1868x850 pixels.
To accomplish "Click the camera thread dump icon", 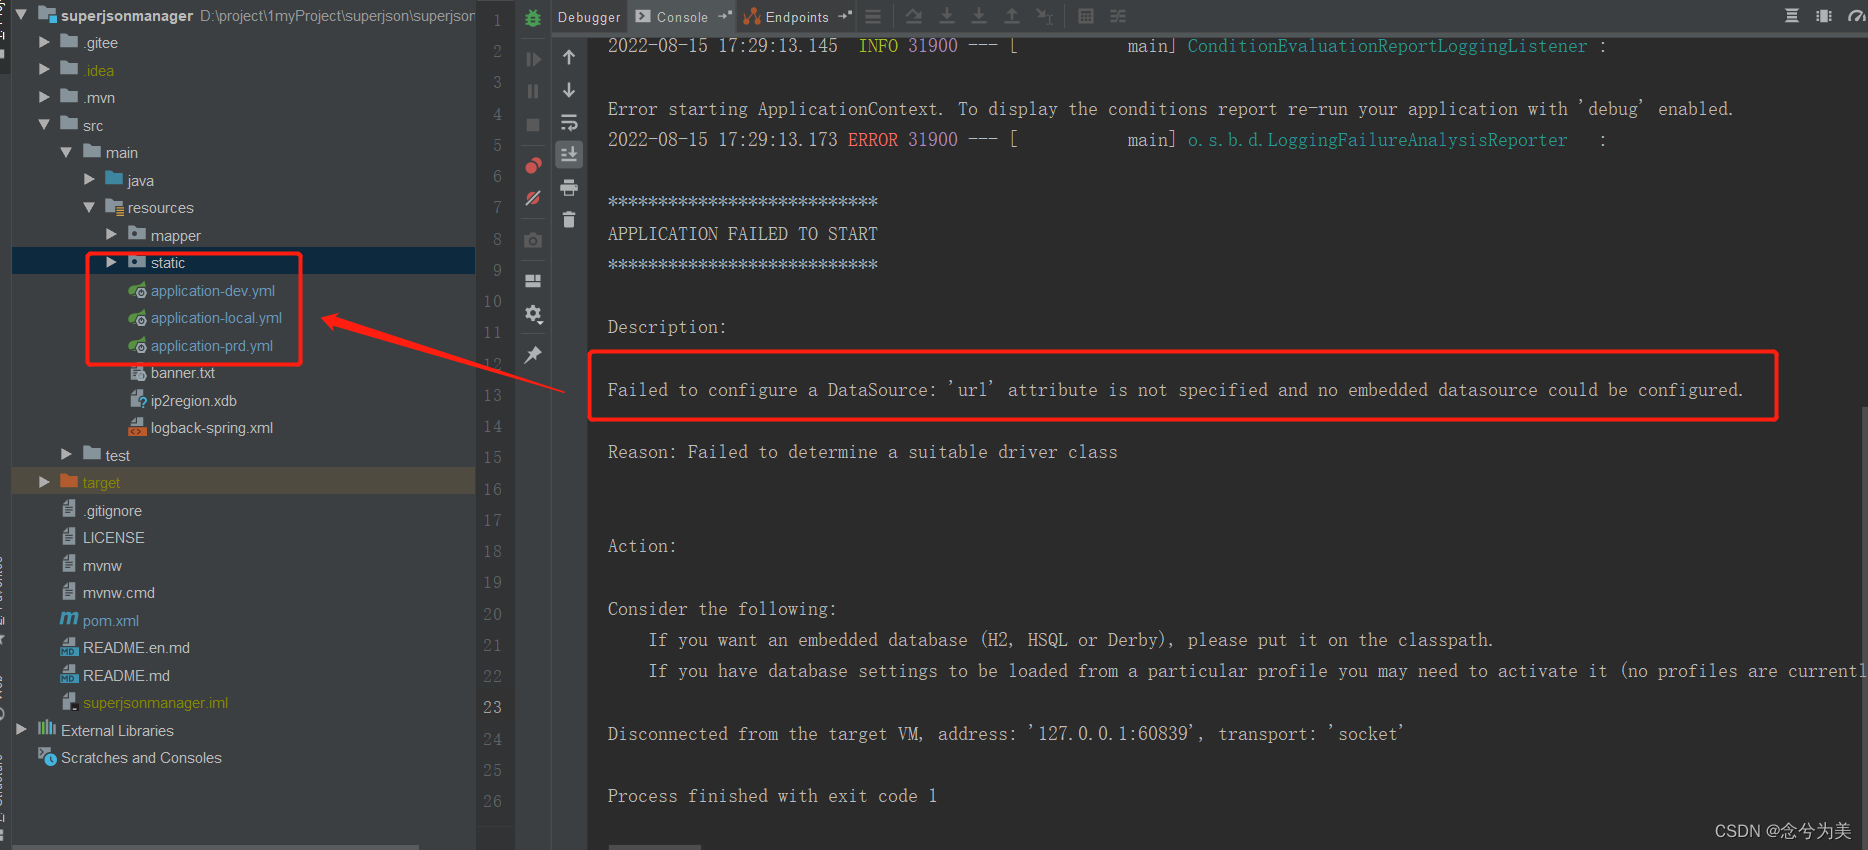I will tap(533, 240).
